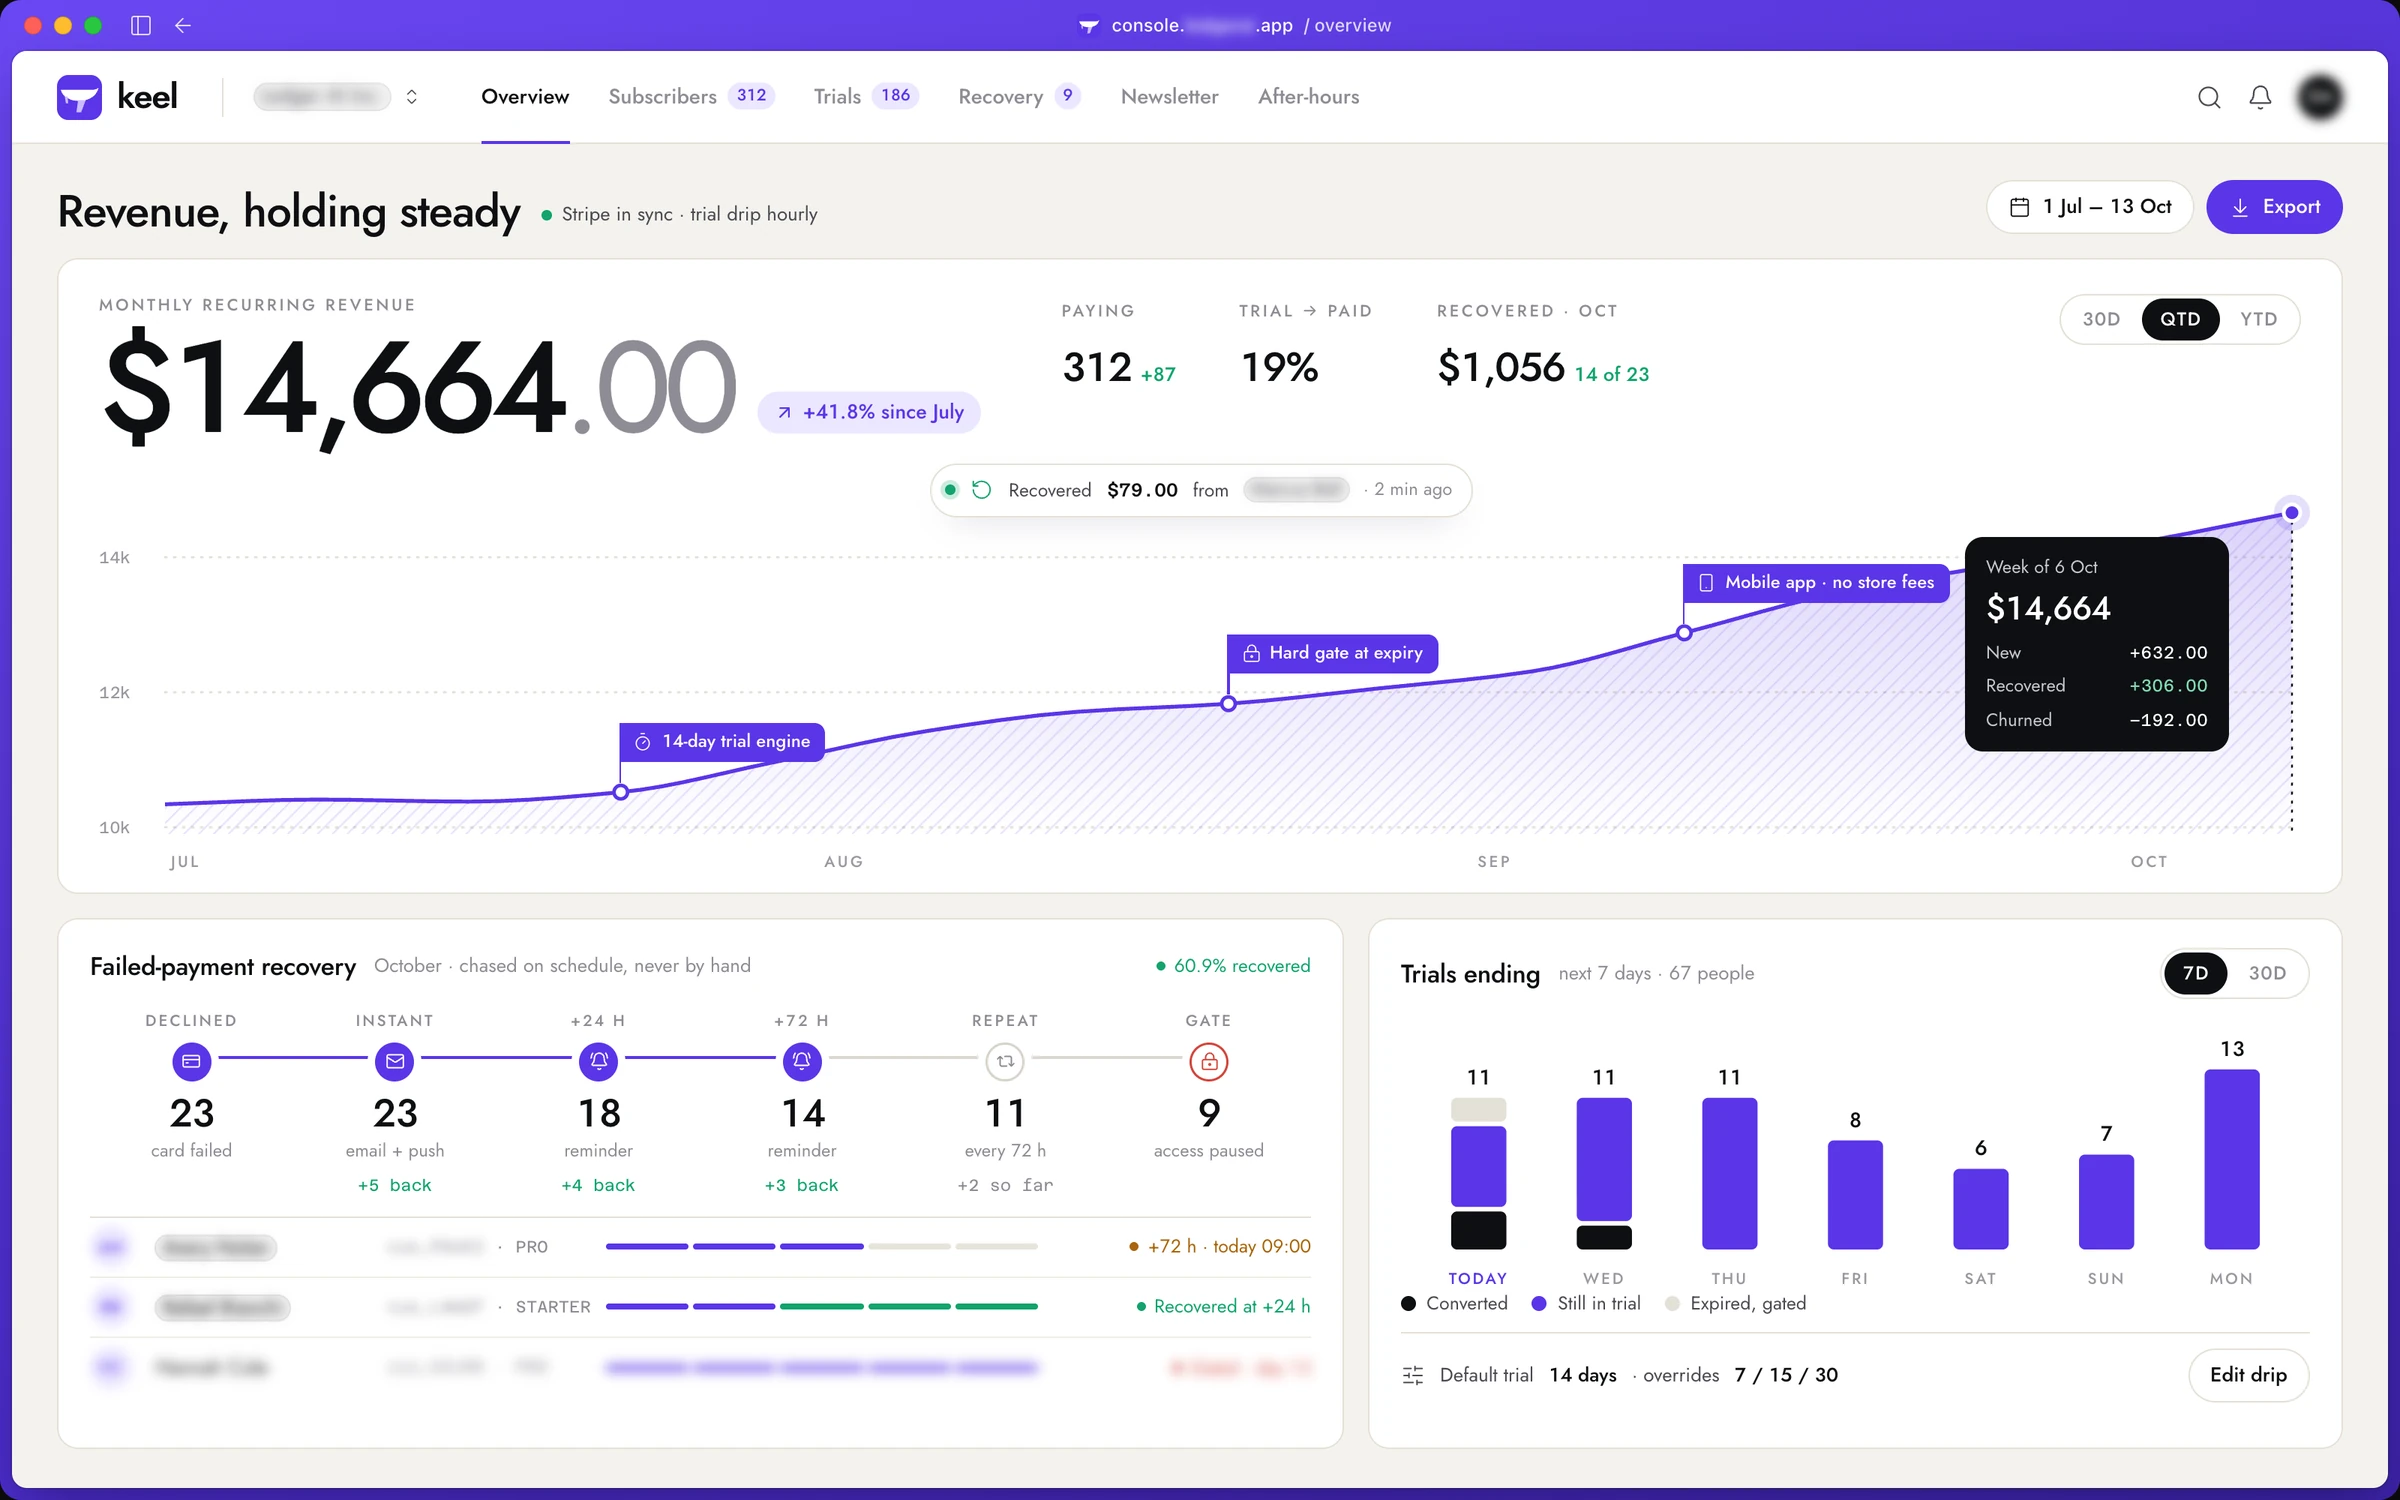
Task: Open the 1 Jul – 13 Oct date picker
Action: coord(2090,207)
